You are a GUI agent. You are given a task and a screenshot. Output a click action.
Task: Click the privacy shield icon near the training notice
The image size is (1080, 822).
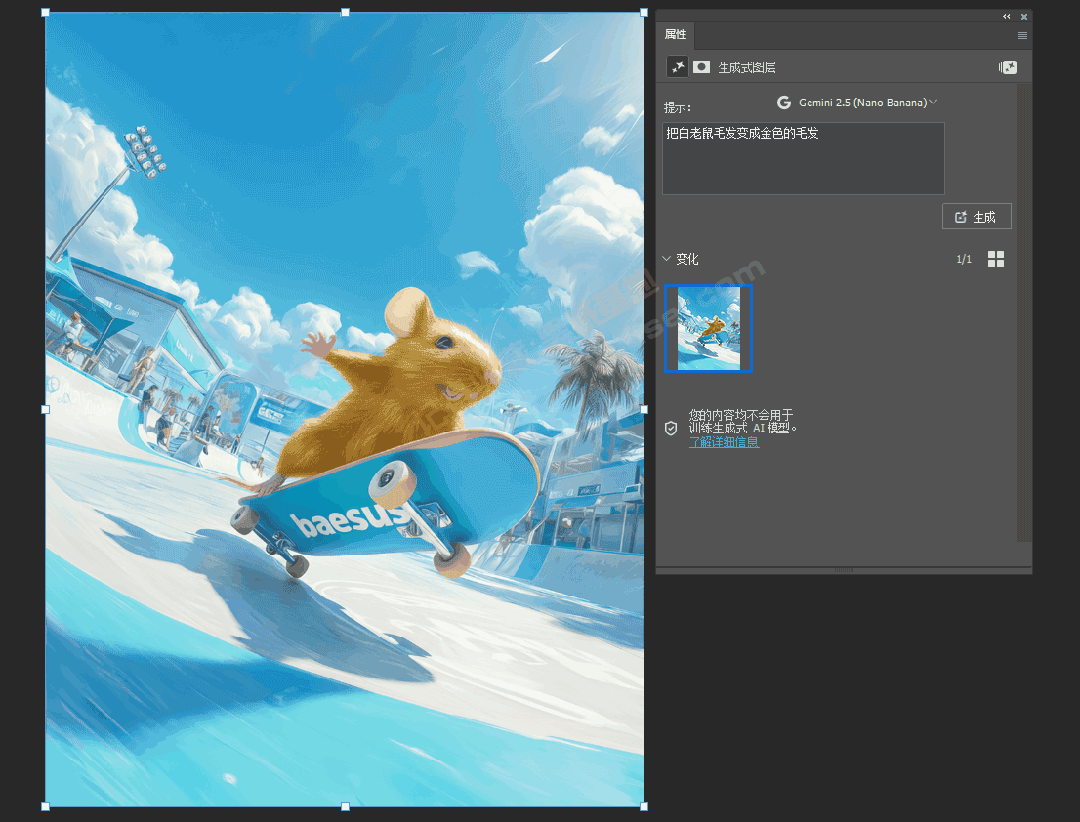click(x=671, y=428)
